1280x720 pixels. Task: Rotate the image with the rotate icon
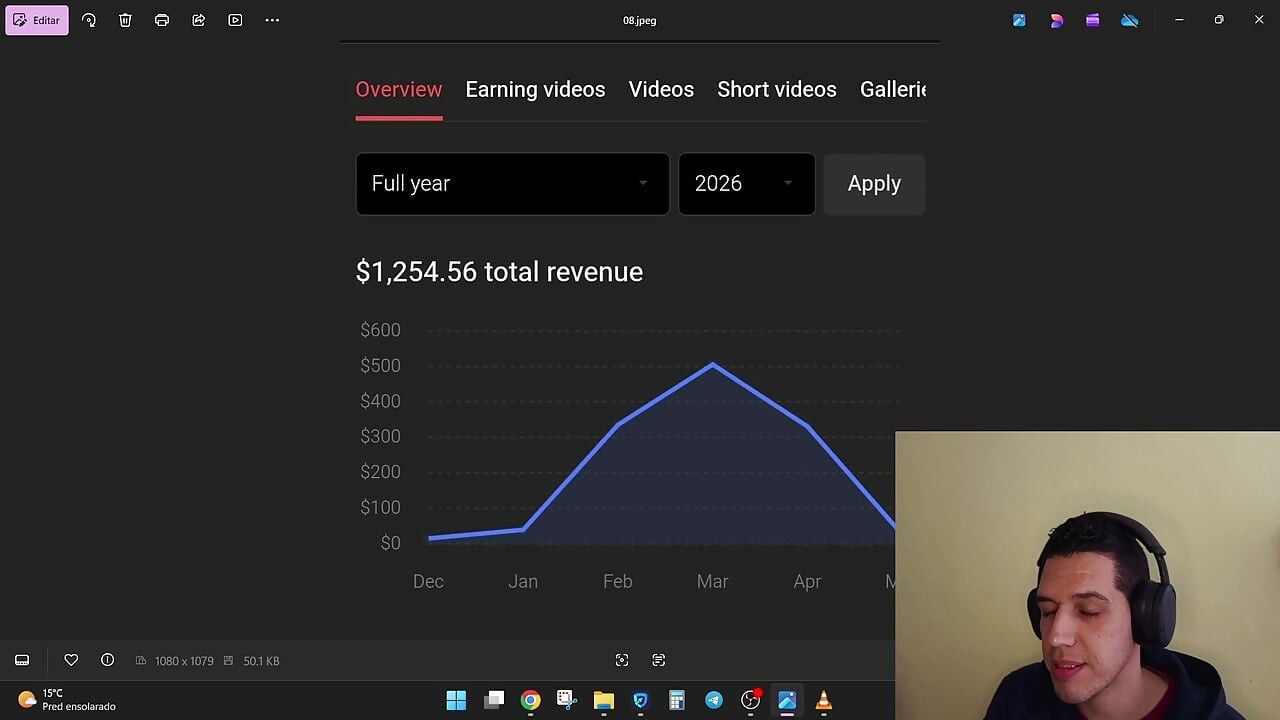pos(89,20)
